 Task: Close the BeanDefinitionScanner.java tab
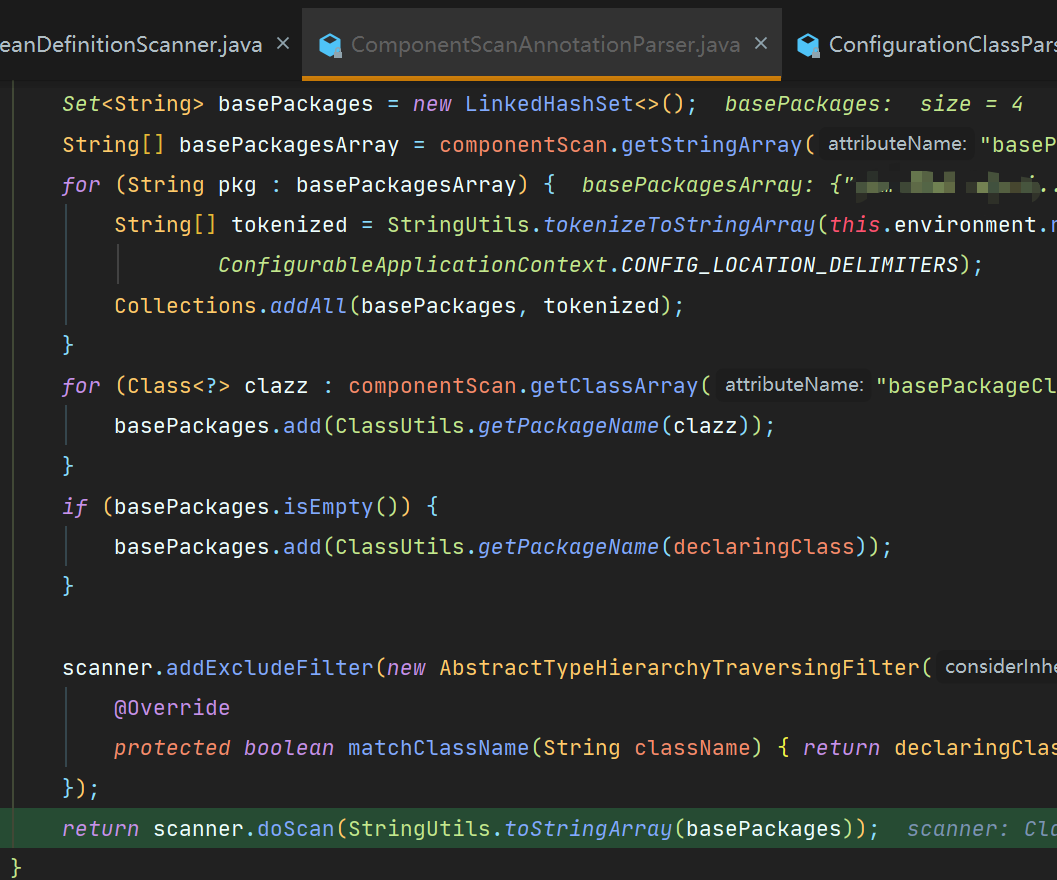coord(283,43)
